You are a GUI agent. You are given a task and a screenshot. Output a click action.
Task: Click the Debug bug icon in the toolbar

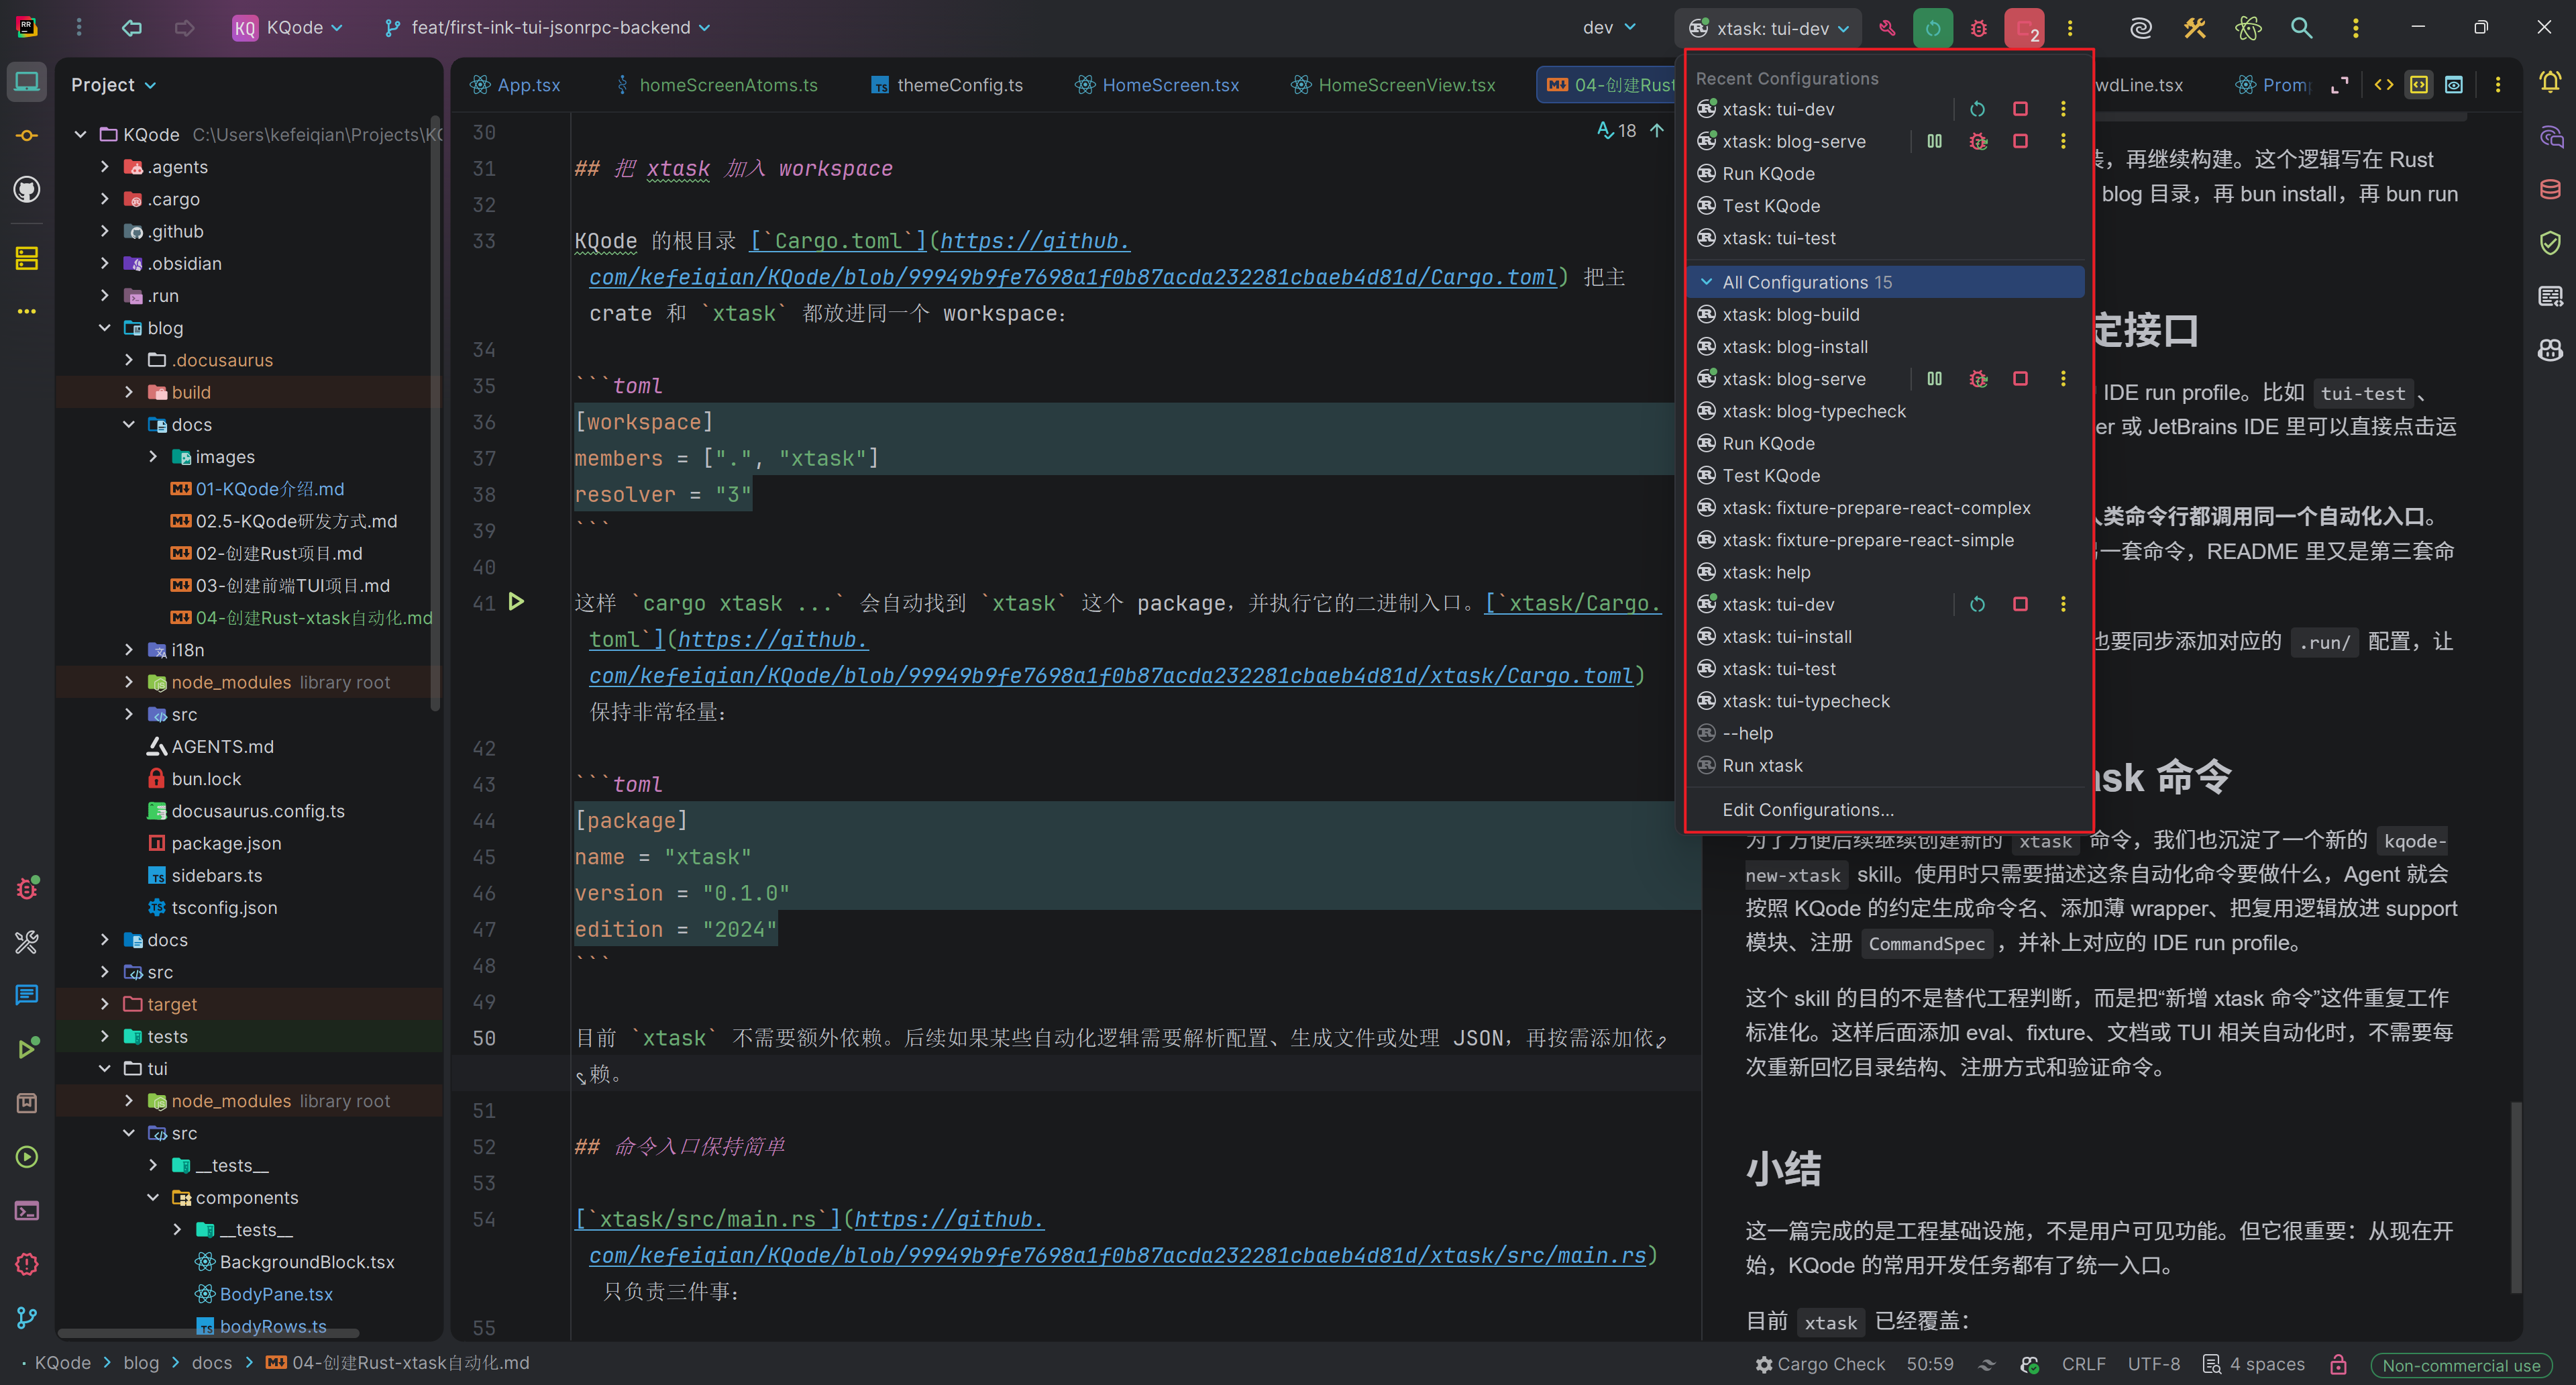click(1978, 28)
